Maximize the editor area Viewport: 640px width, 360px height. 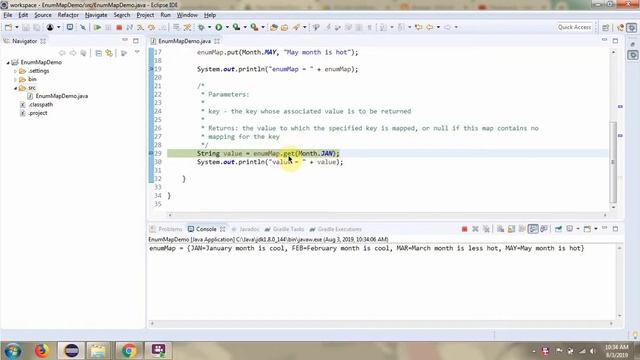tap(615, 41)
